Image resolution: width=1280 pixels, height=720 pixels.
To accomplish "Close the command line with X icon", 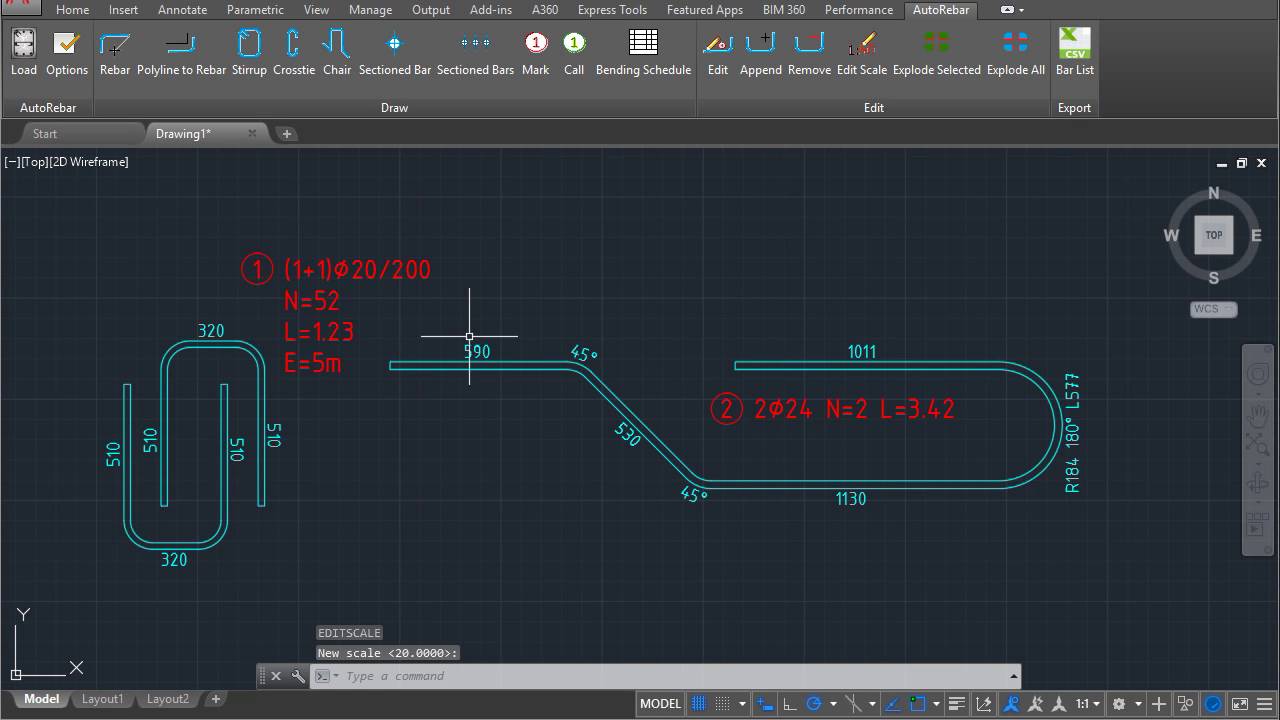I will (x=276, y=676).
